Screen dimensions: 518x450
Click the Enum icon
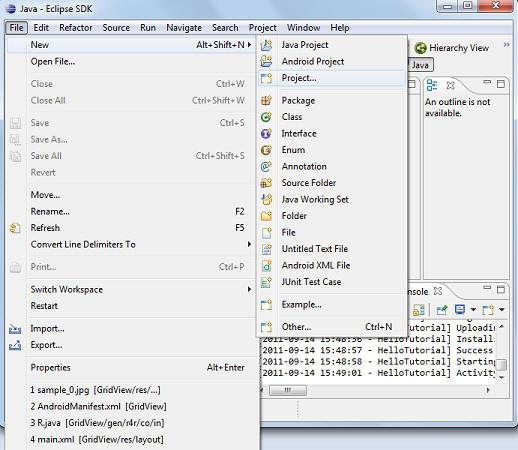(x=266, y=150)
